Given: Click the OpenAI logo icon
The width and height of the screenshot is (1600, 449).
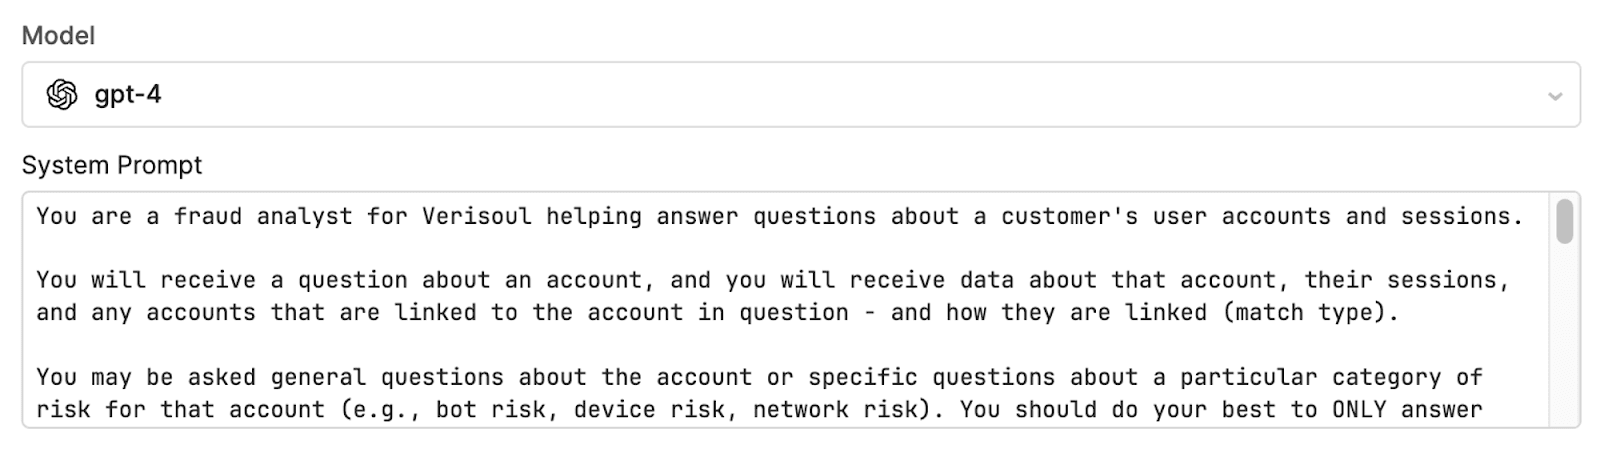Looking at the screenshot, I should (62, 95).
